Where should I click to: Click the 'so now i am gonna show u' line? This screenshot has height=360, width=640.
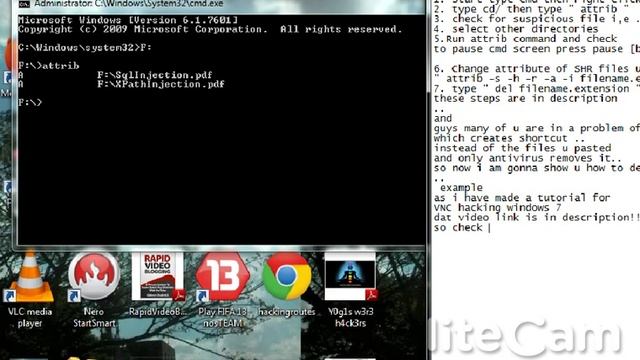(537, 168)
